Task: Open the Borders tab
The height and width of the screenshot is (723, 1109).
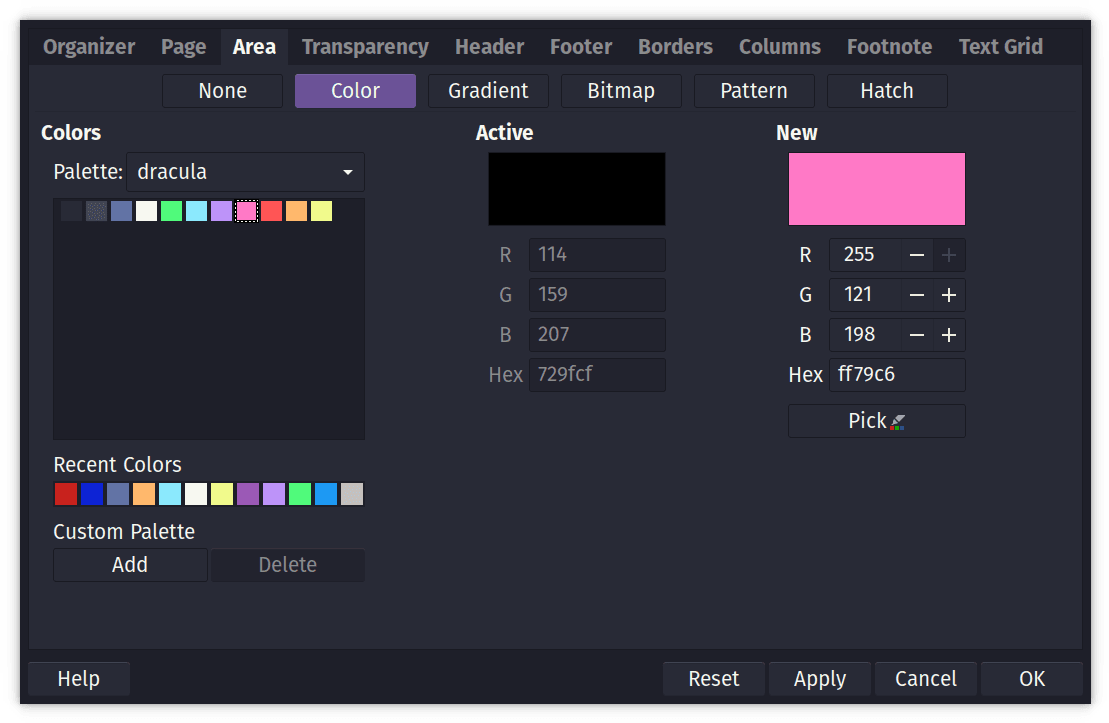Action: tap(675, 46)
